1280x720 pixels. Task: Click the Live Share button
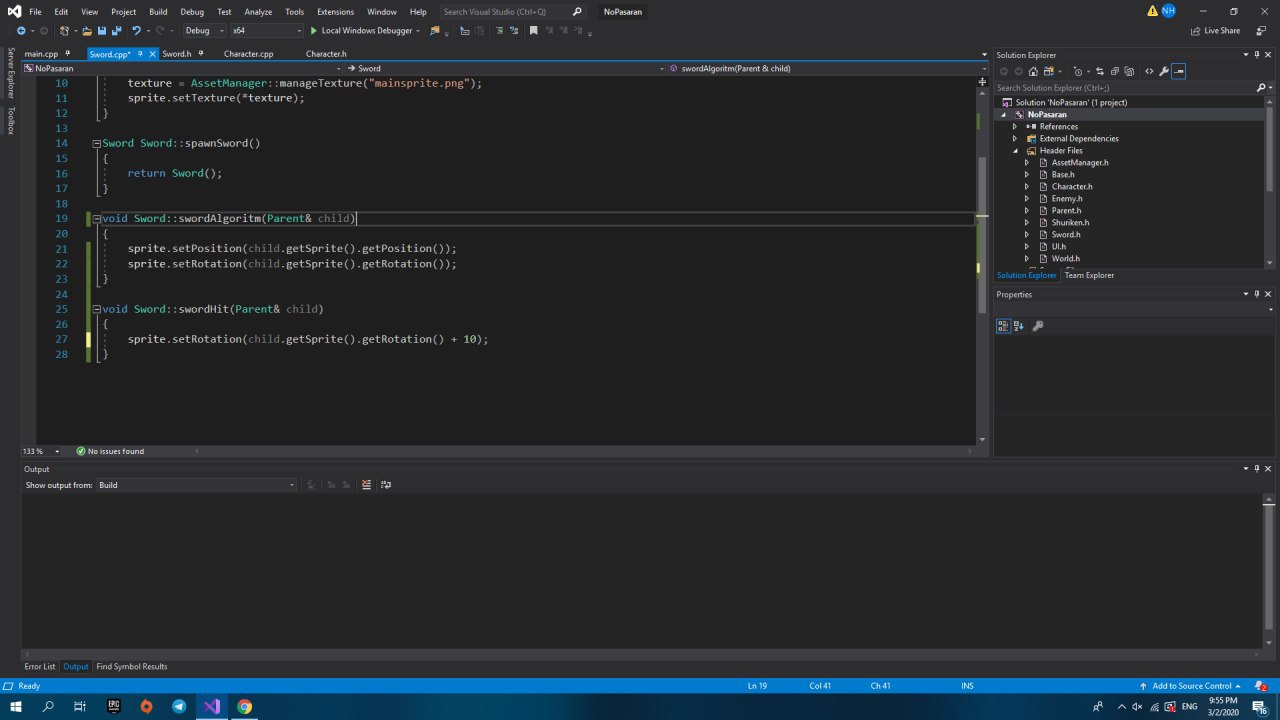click(1215, 31)
